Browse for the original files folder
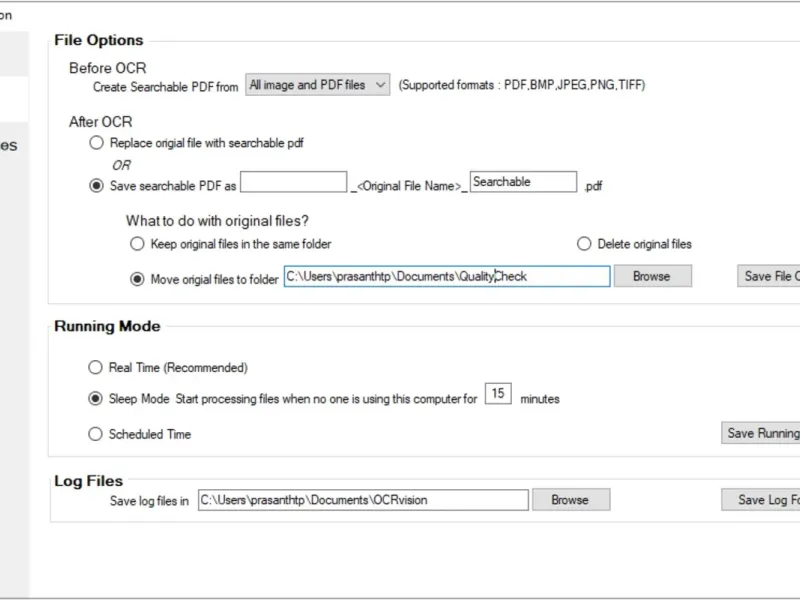 (x=653, y=276)
